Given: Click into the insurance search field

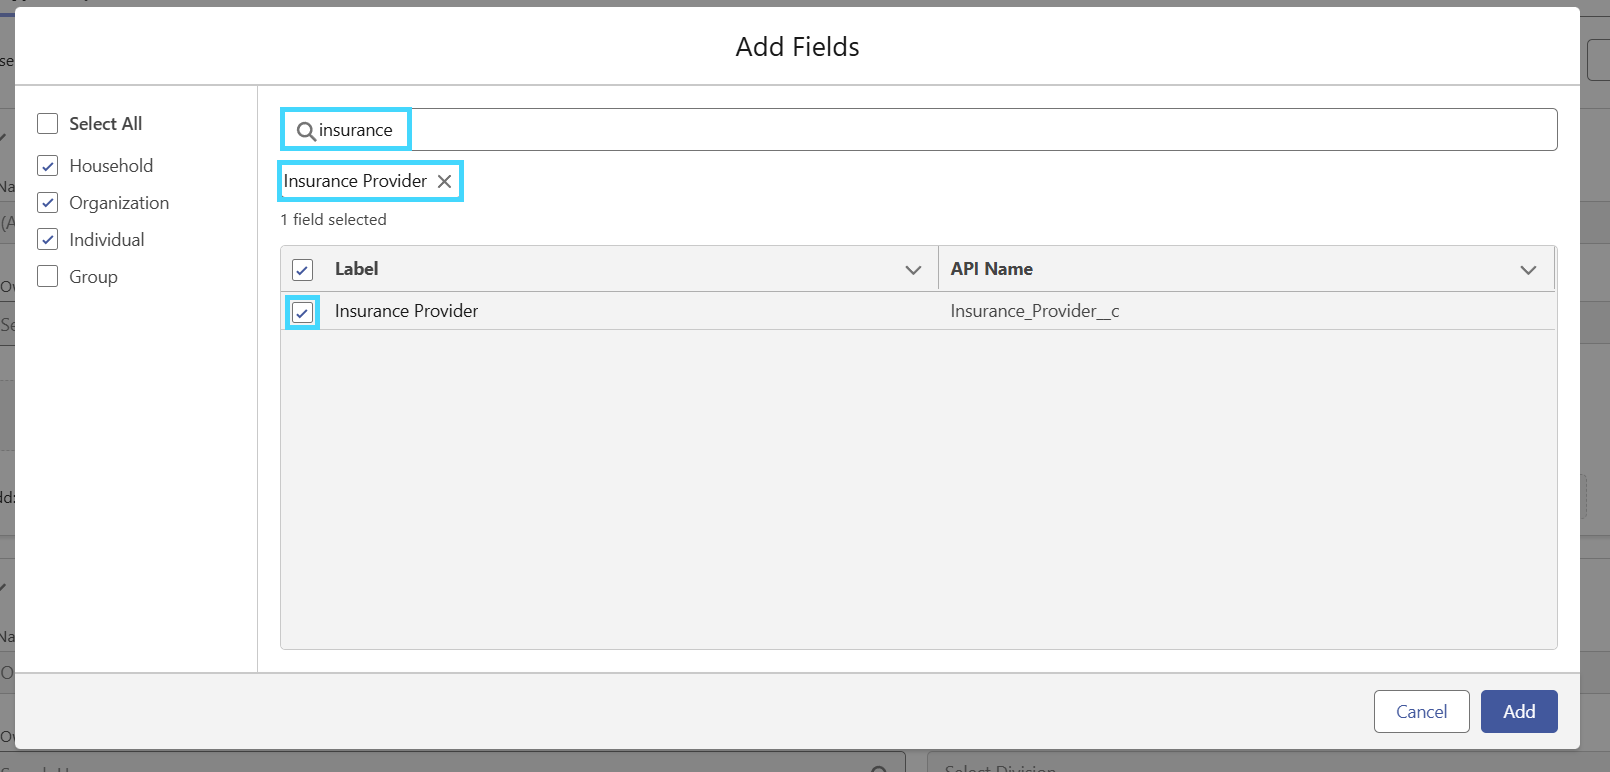Looking at the screenshot, I should pyautogui.click(x=919, y=130).
